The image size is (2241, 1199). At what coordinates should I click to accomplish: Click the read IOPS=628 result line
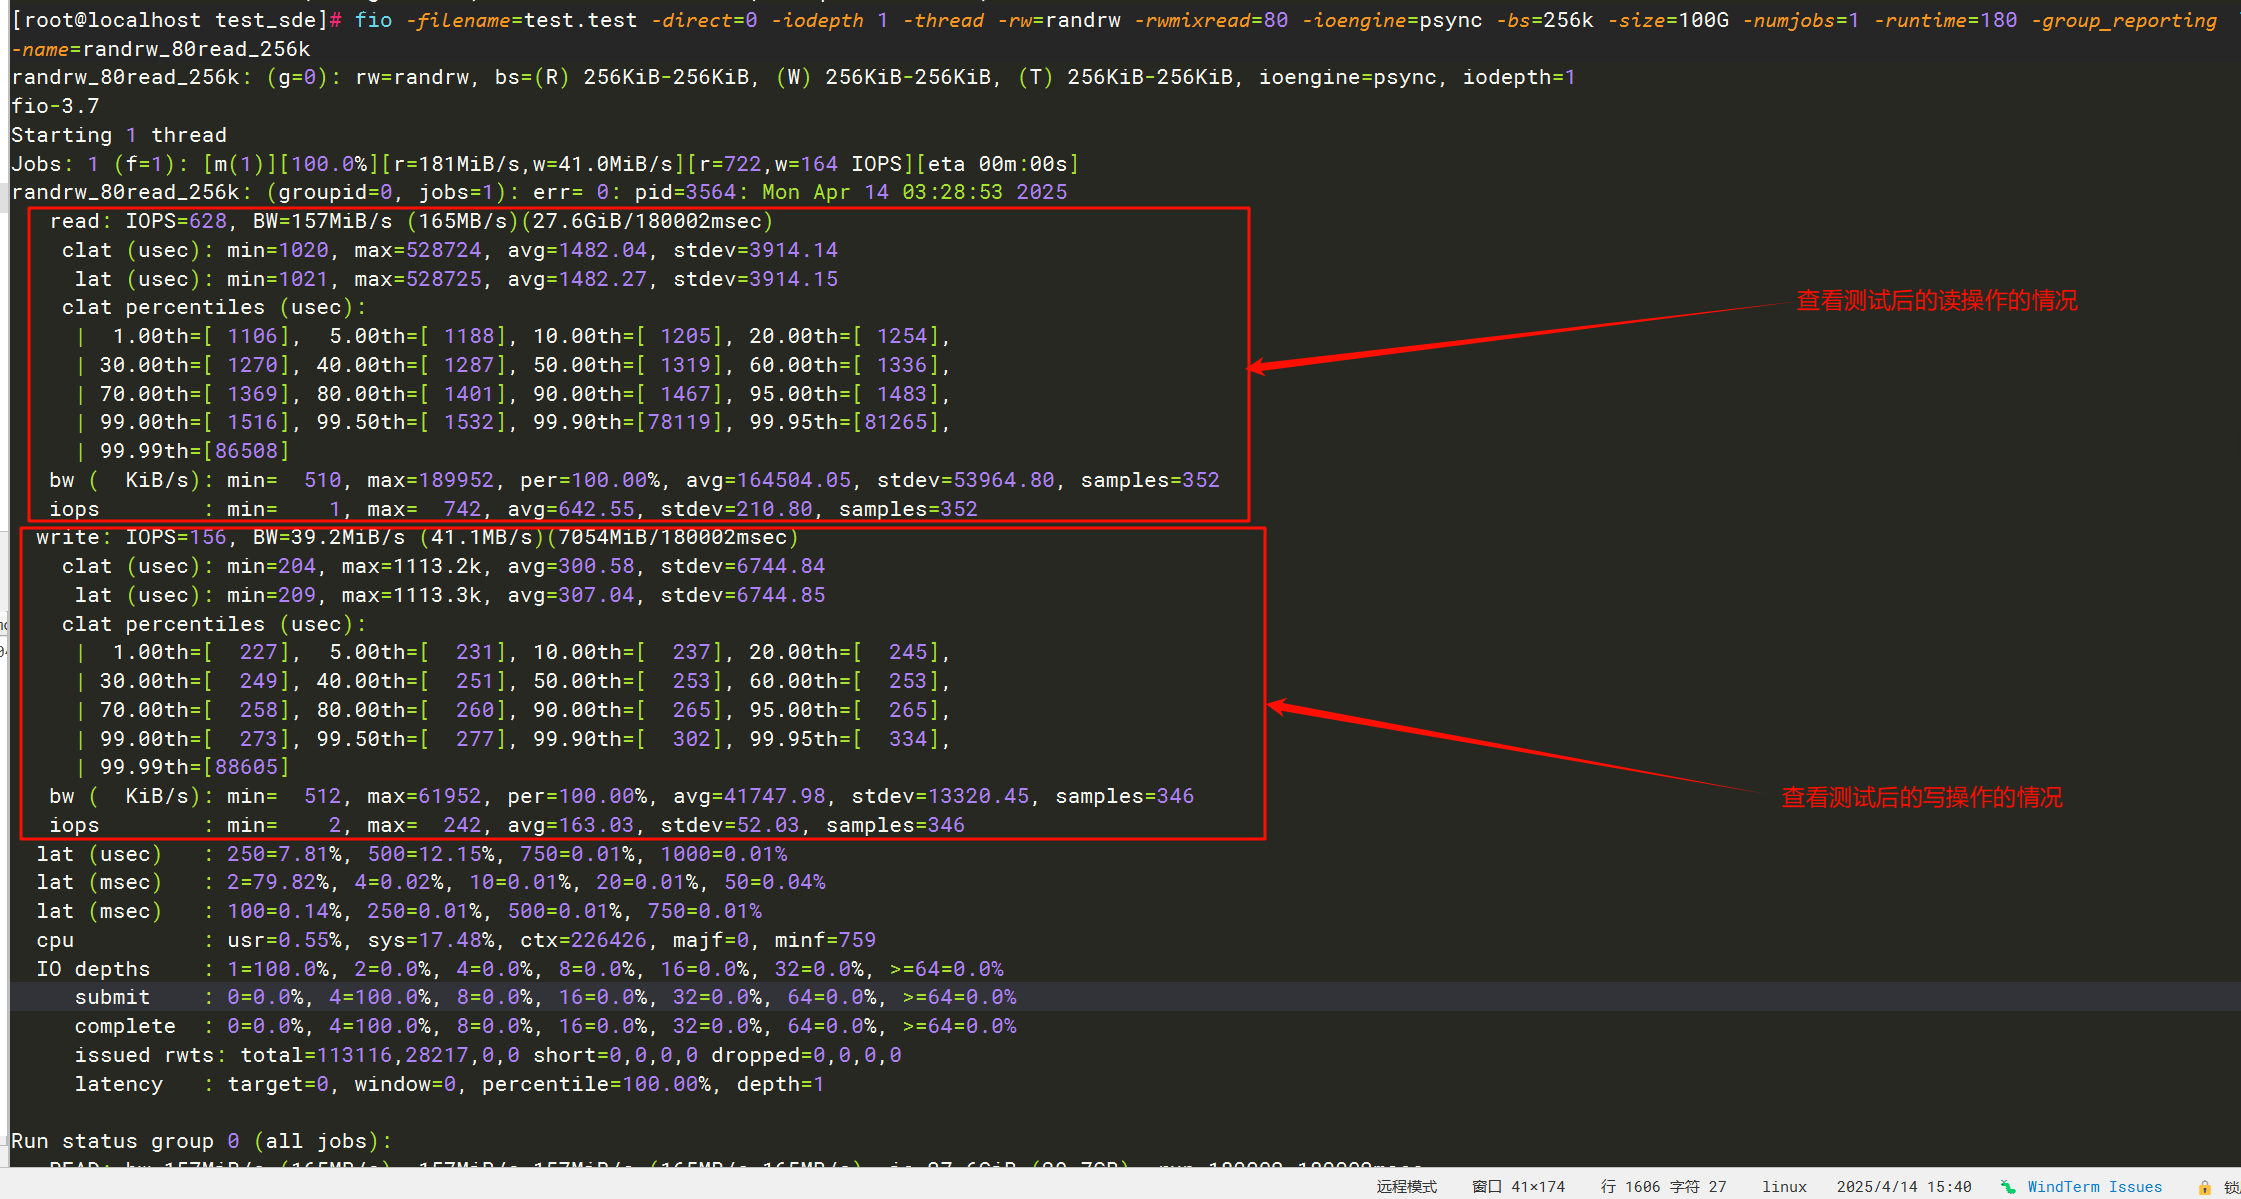pos(410,221)
